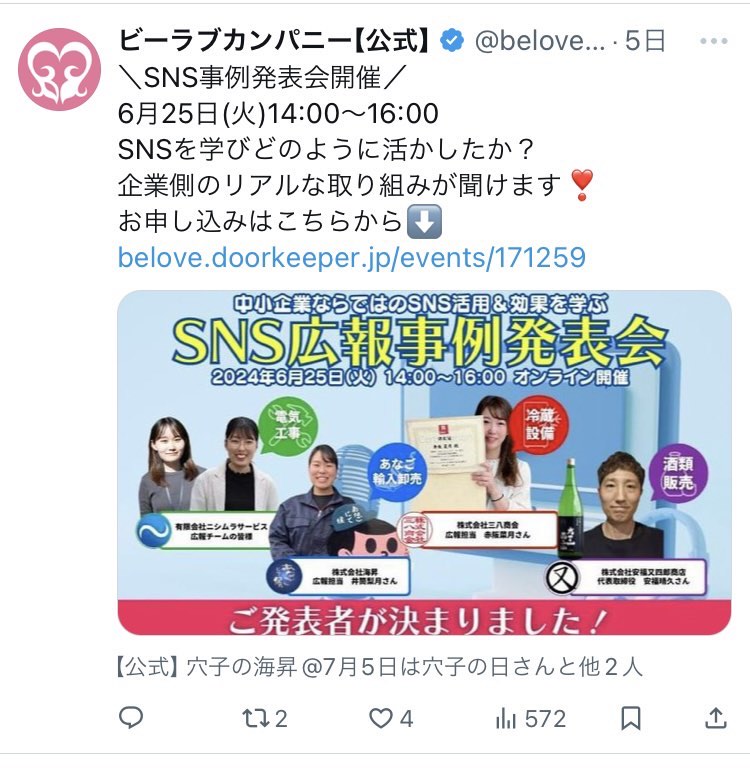Screen dimensions: 750x768
Task: Open the share upload icon
Action: (715, 719)
